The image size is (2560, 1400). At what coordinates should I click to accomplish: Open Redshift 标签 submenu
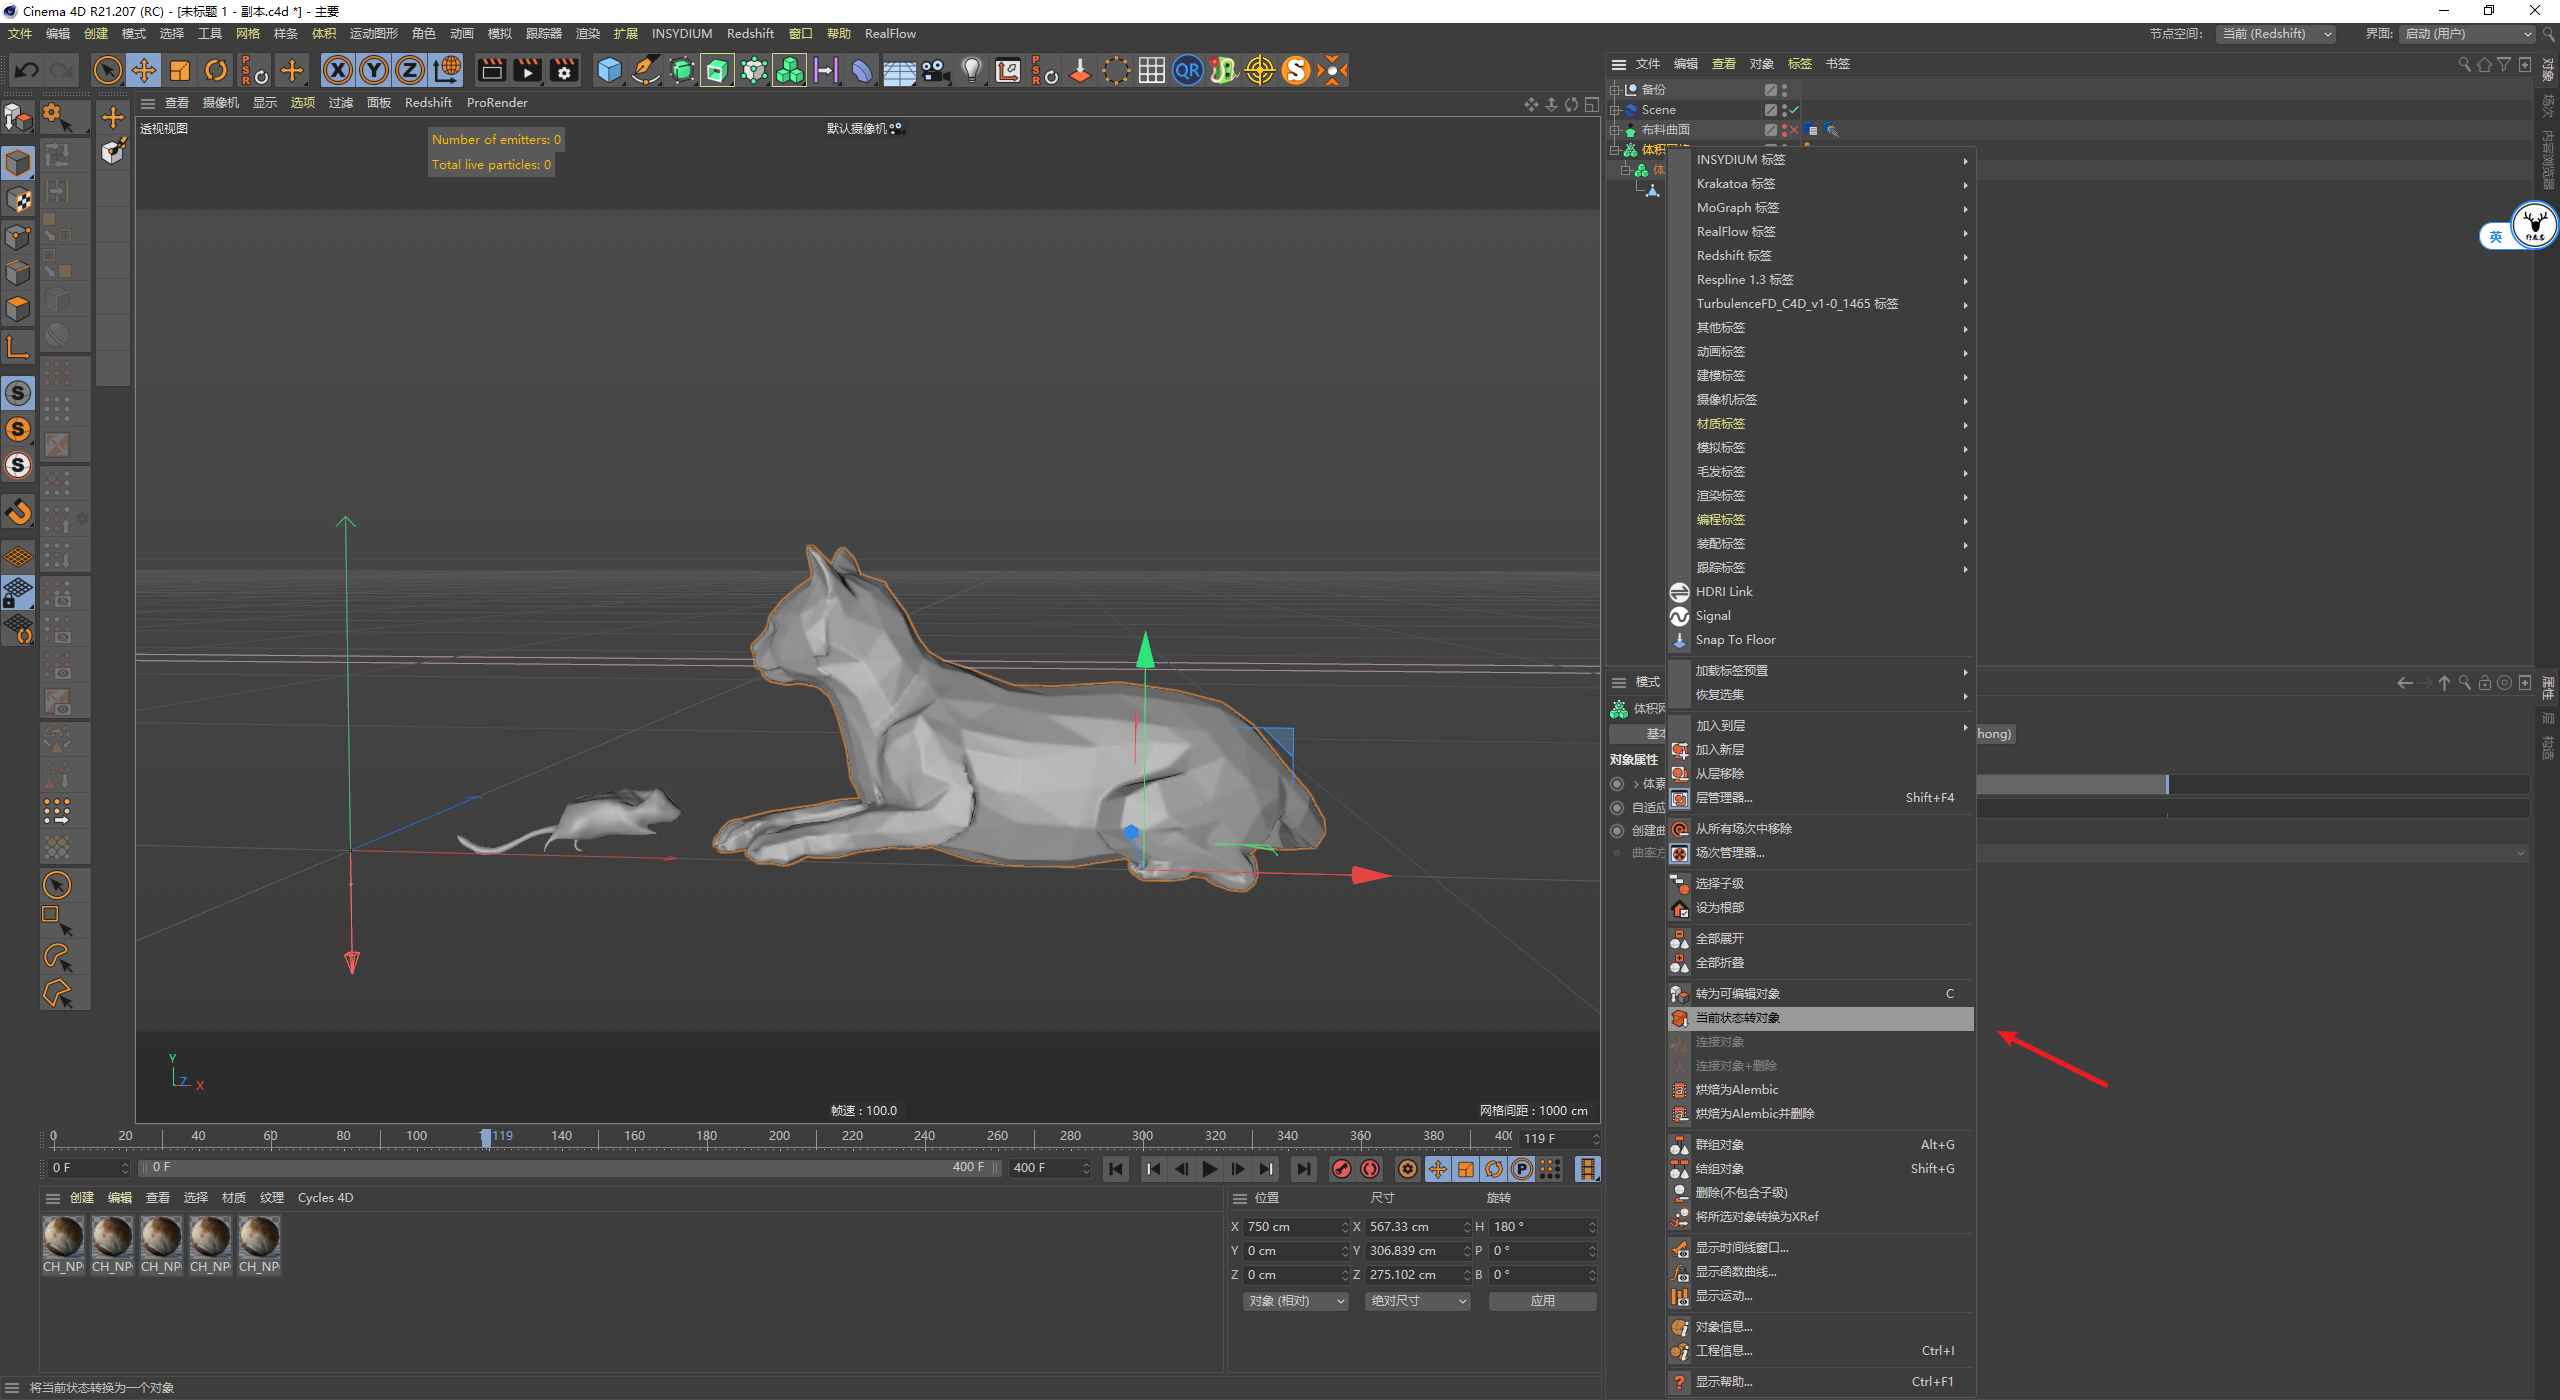(x=1734, y=256)
